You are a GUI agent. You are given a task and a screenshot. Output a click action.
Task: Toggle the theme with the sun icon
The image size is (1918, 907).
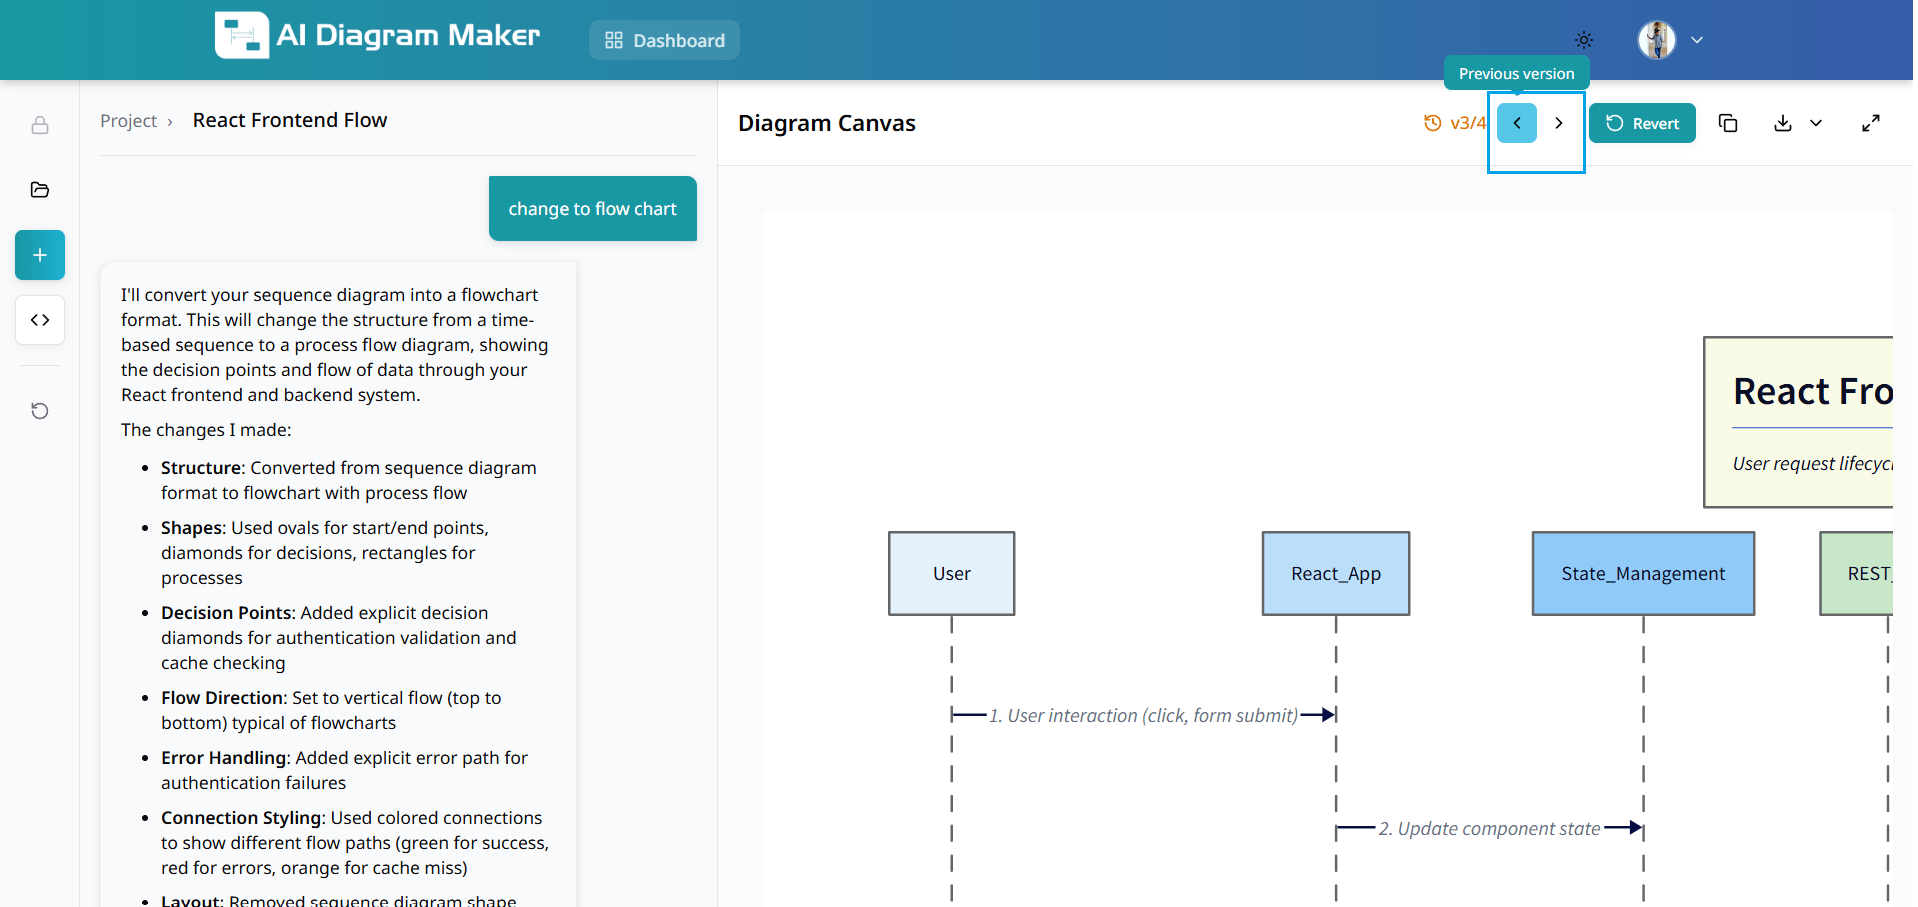[1583, 40]
